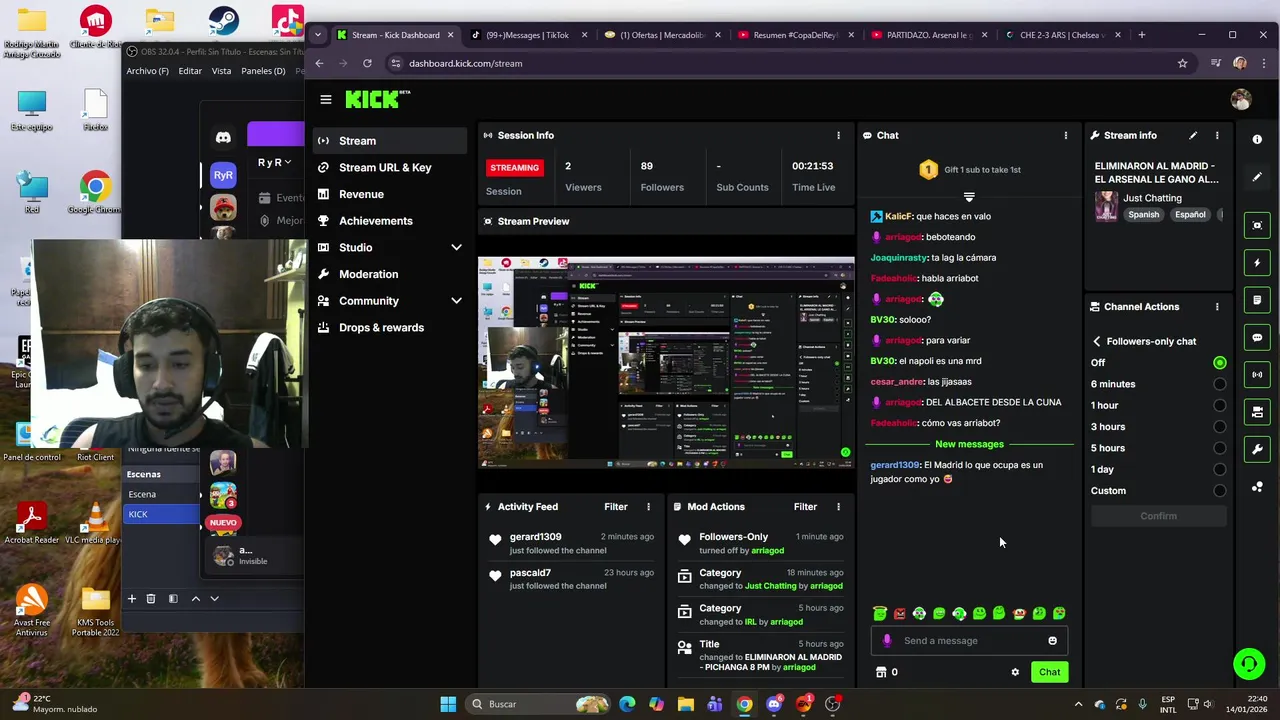
Task: Click the pencil icon in right sidebar
Action: click(1257, 177)
